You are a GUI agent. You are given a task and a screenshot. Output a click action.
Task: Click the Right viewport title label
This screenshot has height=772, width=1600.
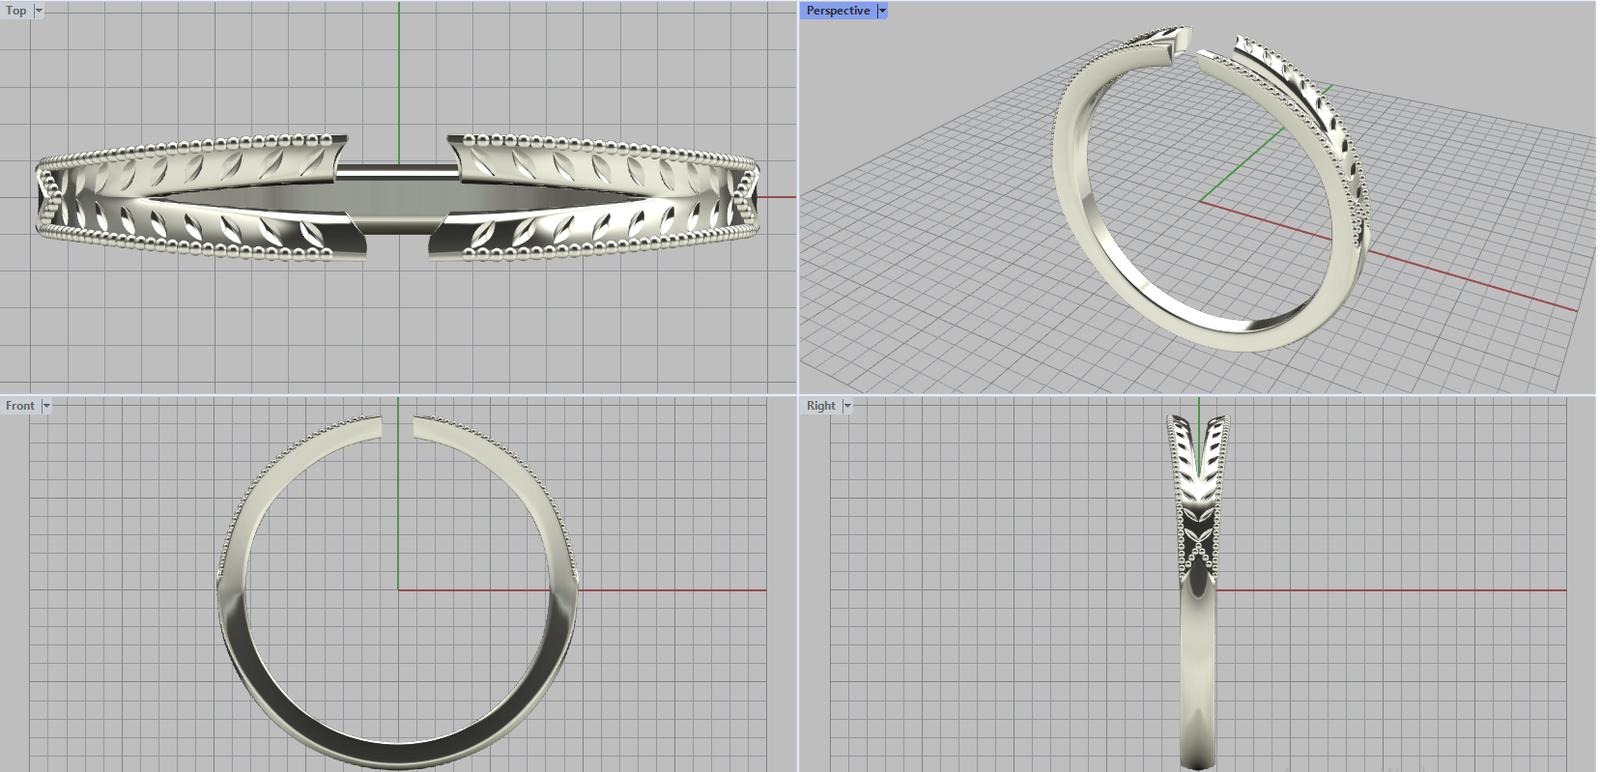[x=820, y=406]
